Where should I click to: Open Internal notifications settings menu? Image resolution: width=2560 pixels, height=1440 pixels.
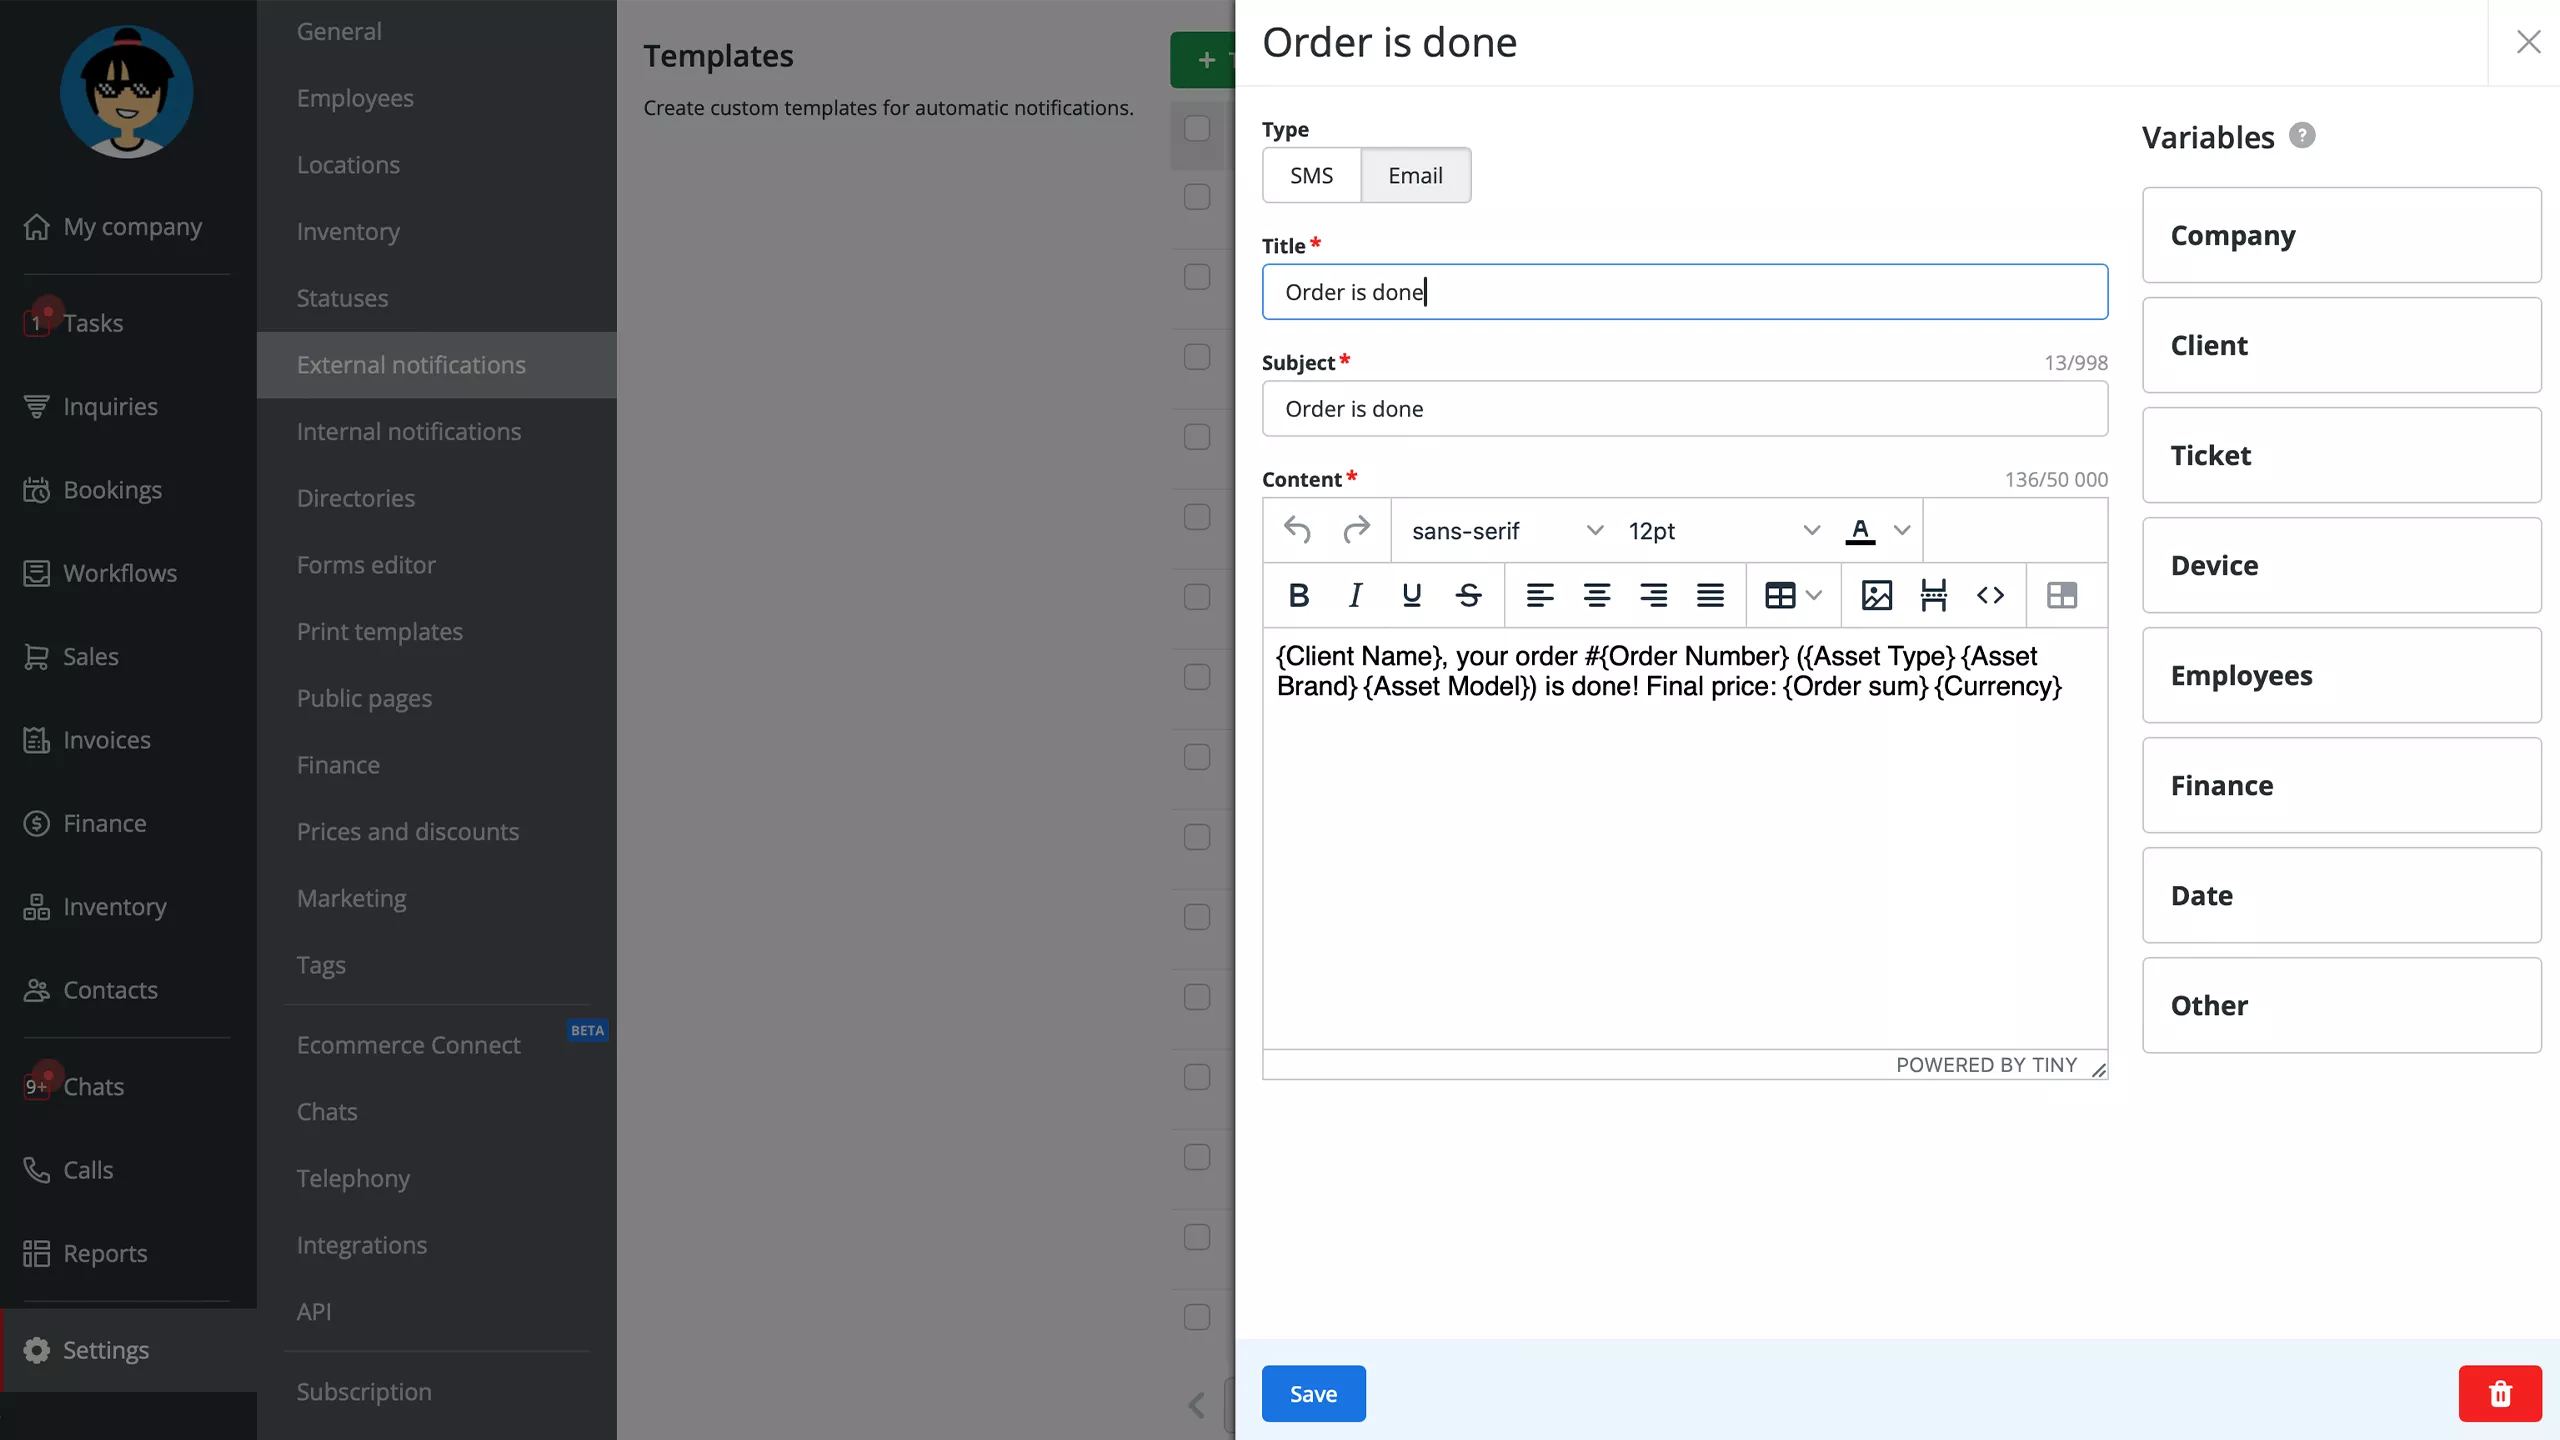point(409,431)
